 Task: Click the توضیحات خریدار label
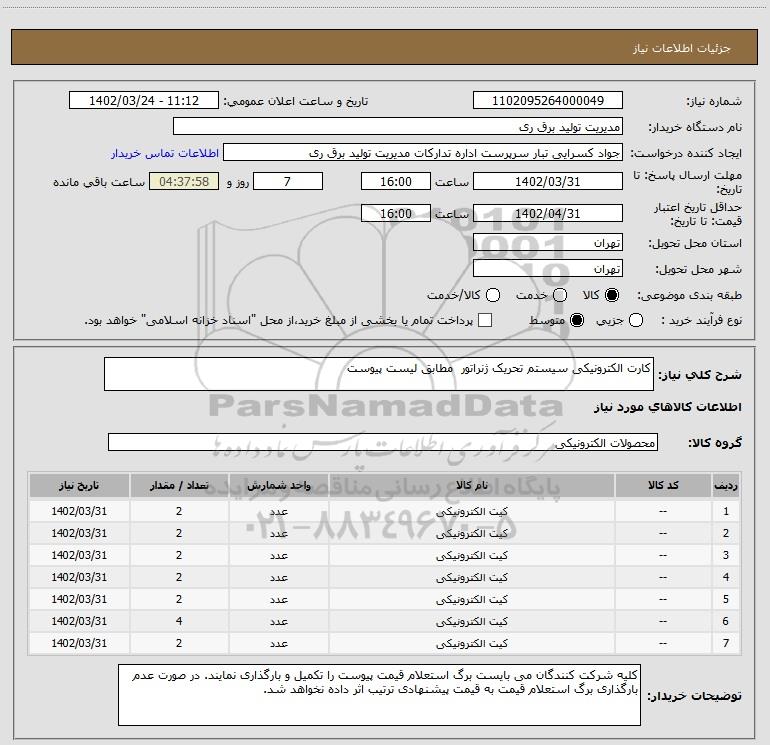[x=694, y=696]
